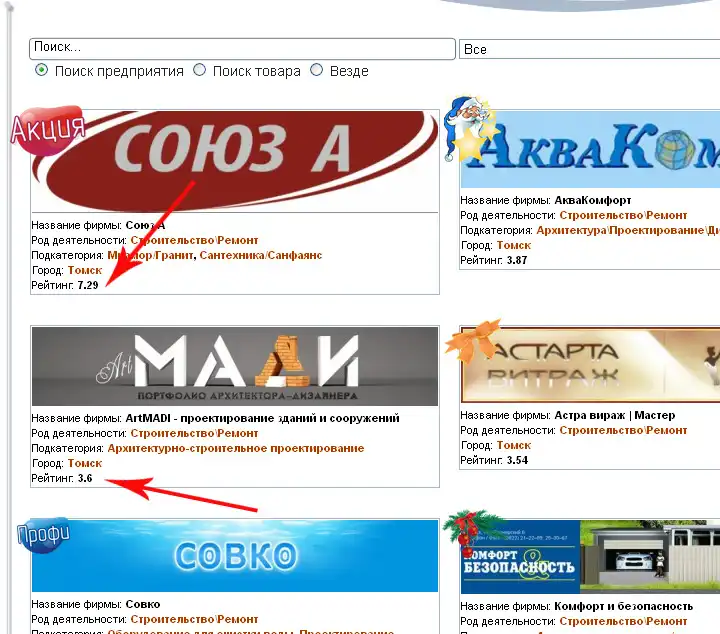Select the Поиск предприятия radio button
720x634 pixels.
42,71
